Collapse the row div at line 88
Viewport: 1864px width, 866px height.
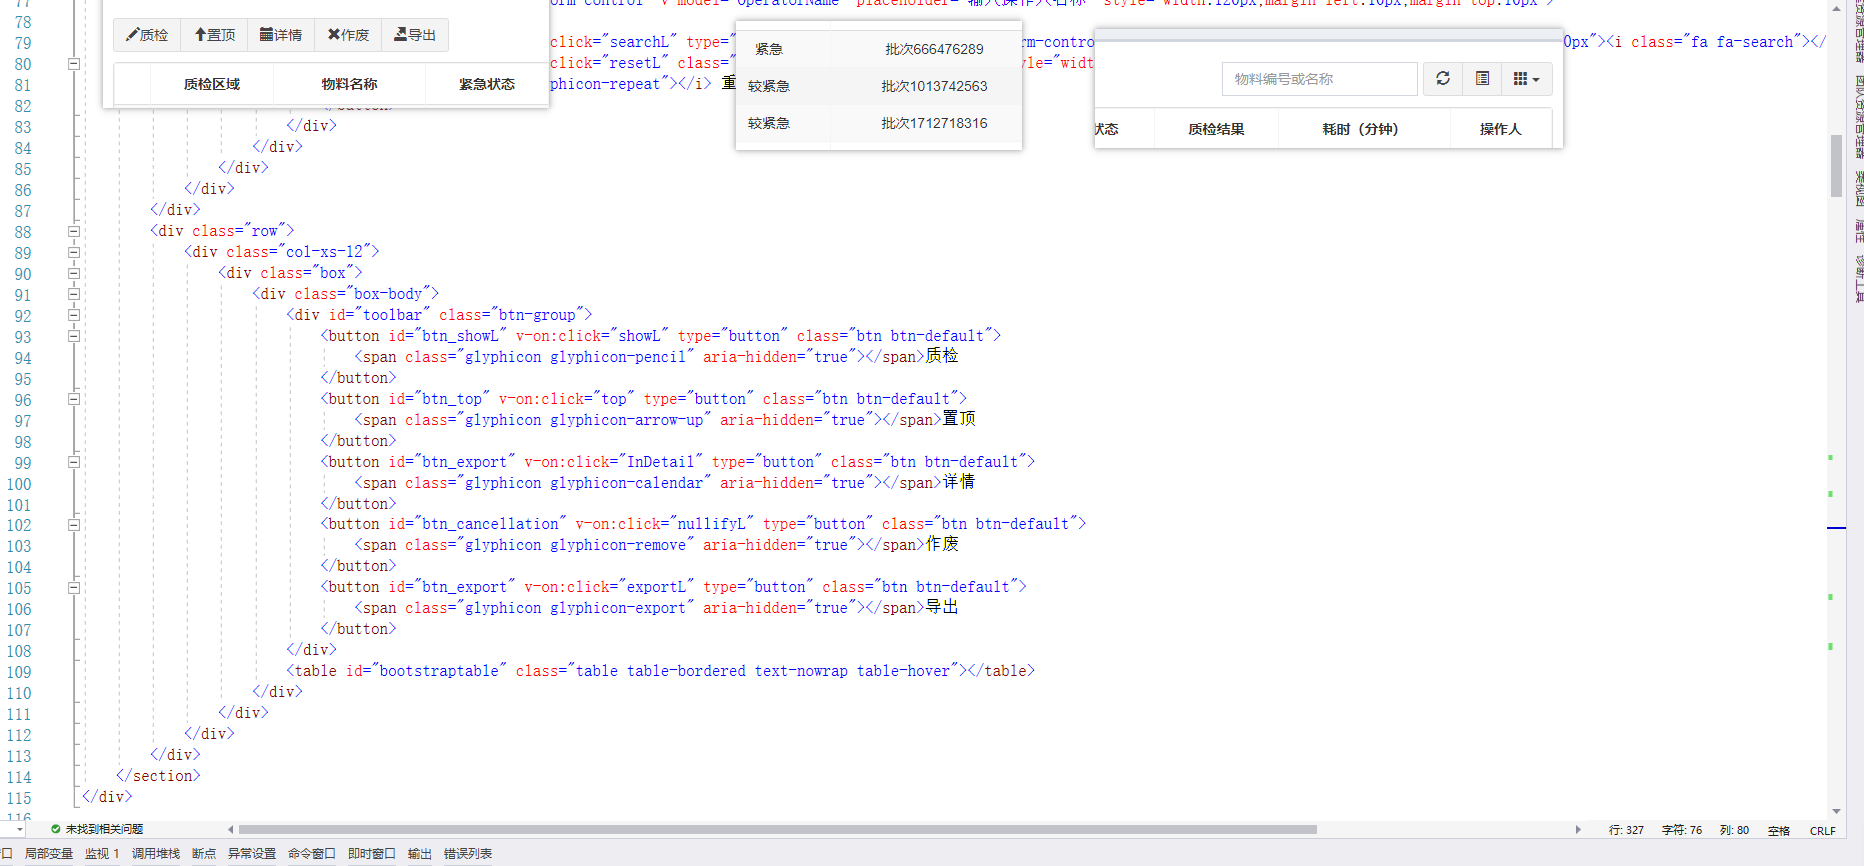pyautogui.click(x=74, y=231)
